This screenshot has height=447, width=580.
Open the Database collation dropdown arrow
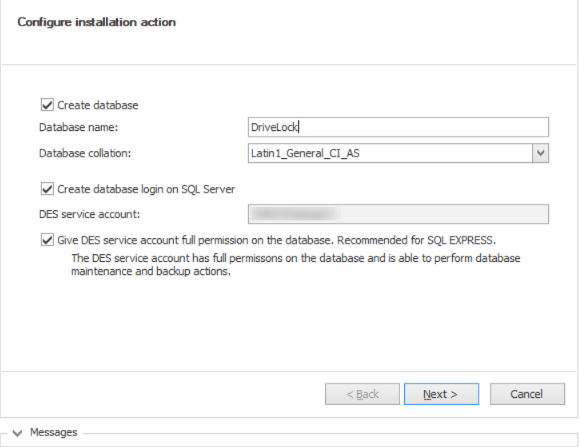click(x=540, y=153)
